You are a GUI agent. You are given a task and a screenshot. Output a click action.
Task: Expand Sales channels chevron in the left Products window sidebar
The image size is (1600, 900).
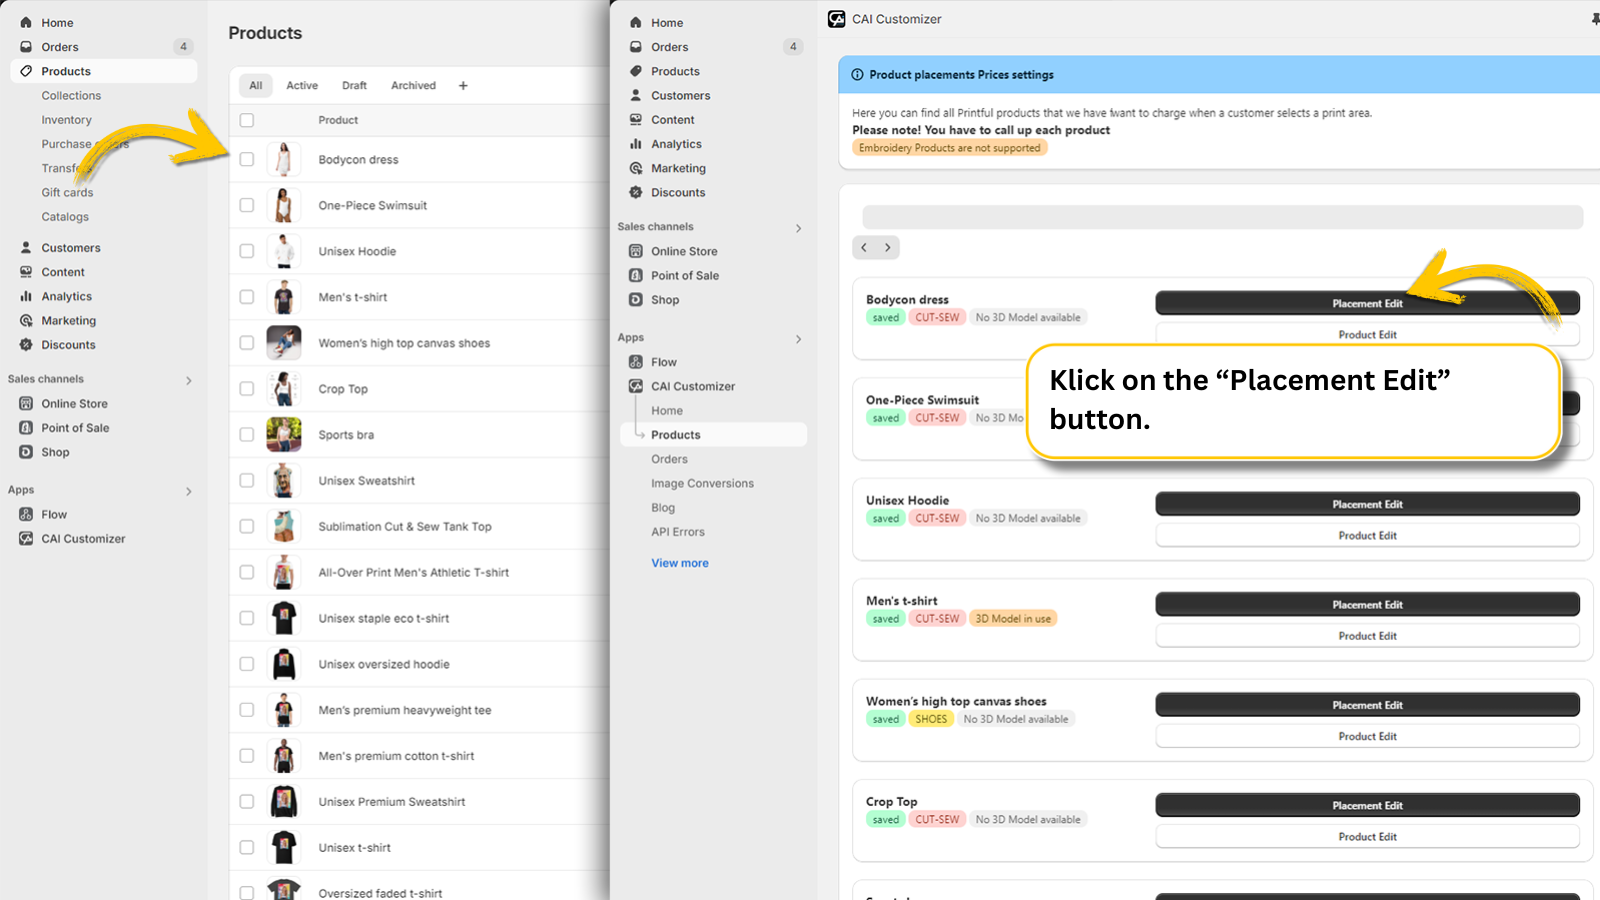tap(189, 380)
